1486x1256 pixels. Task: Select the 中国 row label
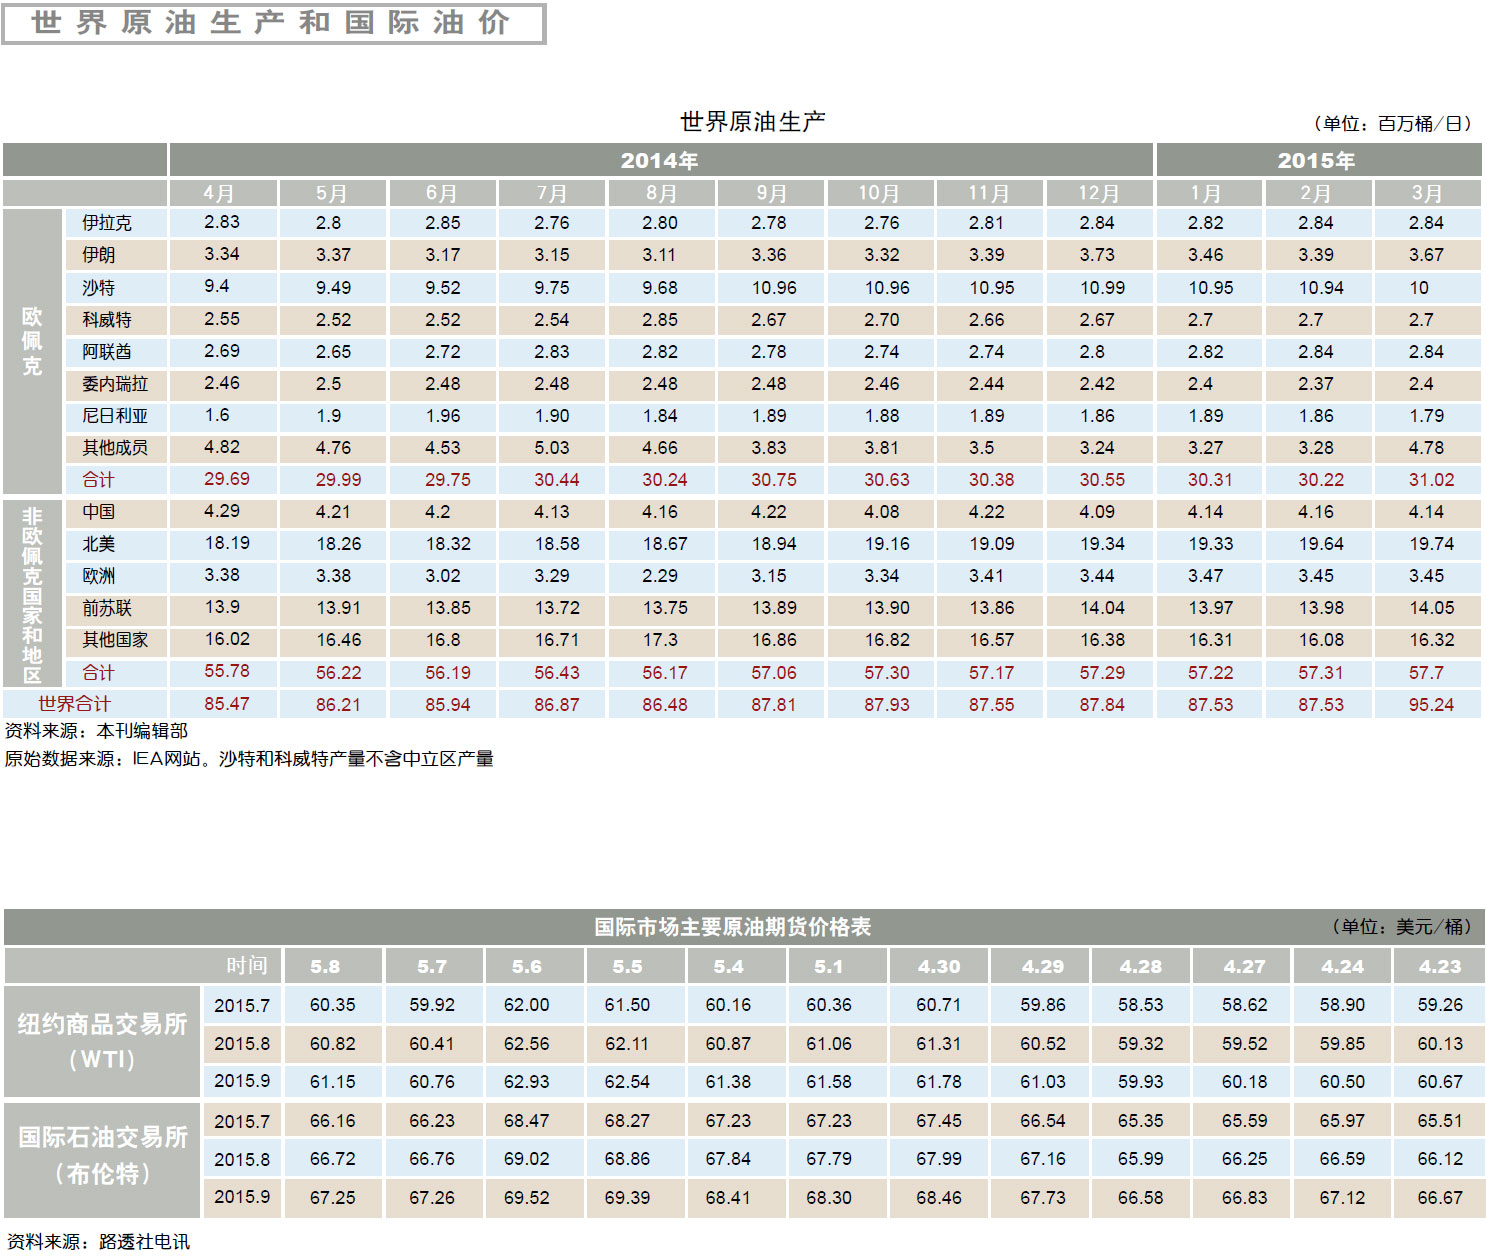pos(99,512)
